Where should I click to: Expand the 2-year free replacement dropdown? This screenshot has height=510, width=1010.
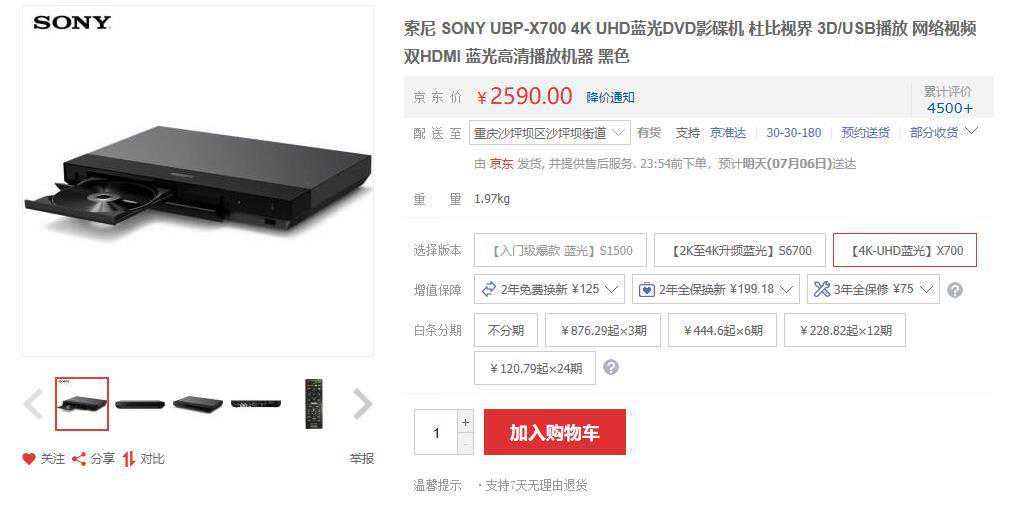[x=549, y=289]
